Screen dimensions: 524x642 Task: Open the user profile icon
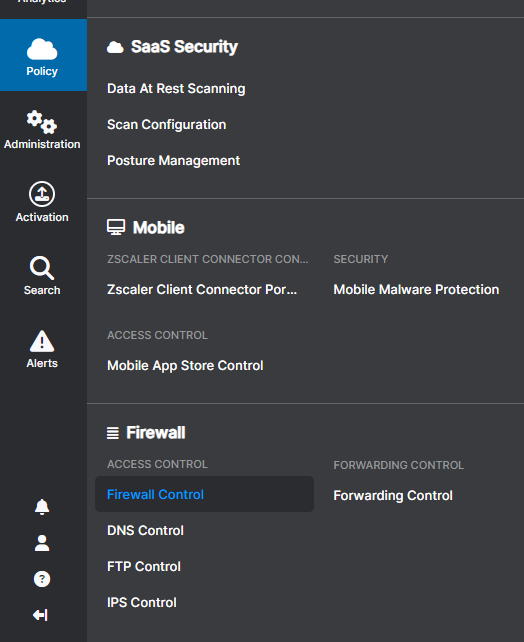tap(42, 543)
